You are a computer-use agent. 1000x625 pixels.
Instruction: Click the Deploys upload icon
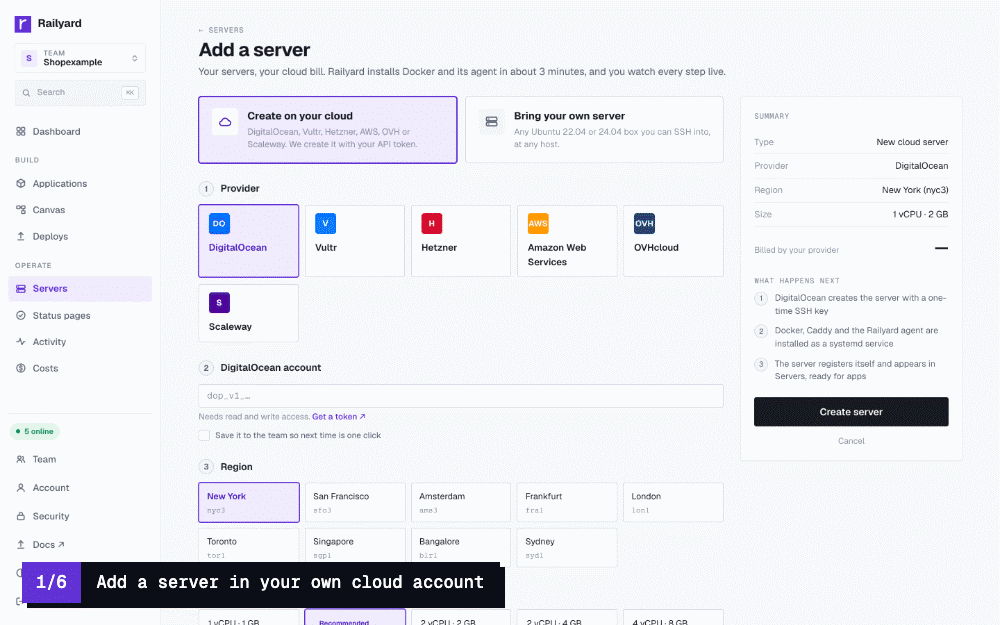[x=21, y=237]
